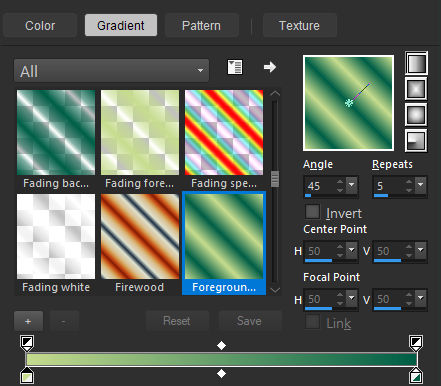Click the right arrow more options icon
Screen dimensions: 441x386
point(270,67)
